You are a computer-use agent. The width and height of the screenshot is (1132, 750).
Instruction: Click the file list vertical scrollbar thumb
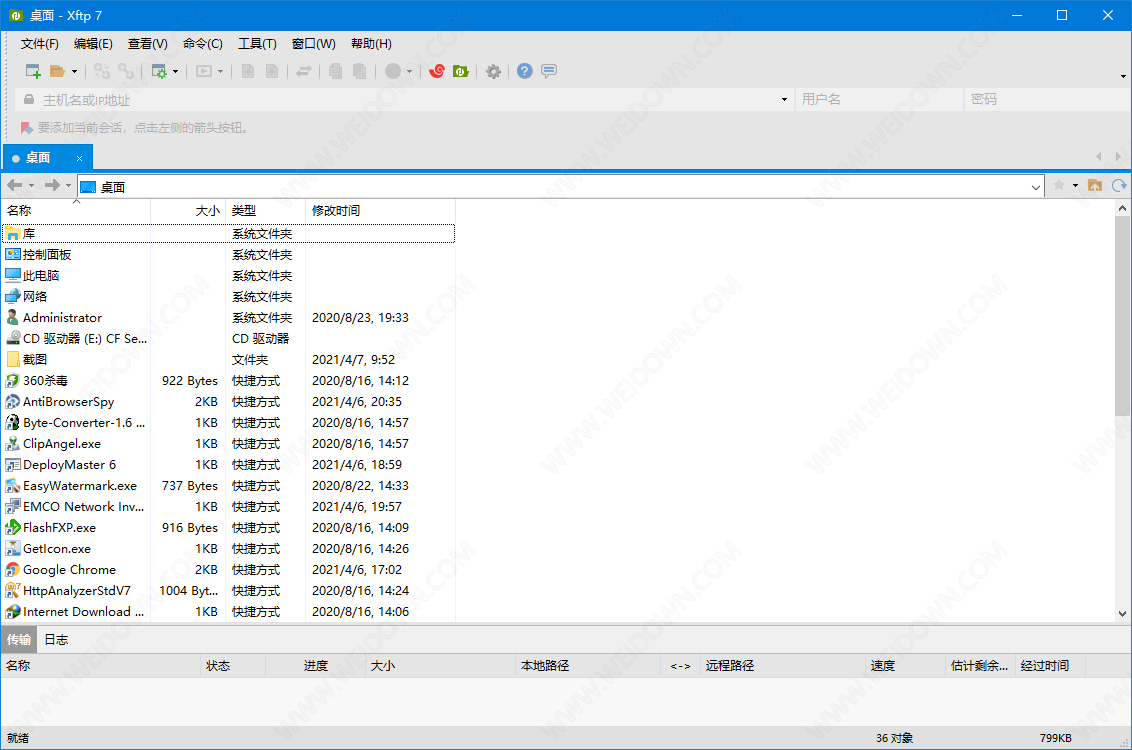click(1122, 316)
